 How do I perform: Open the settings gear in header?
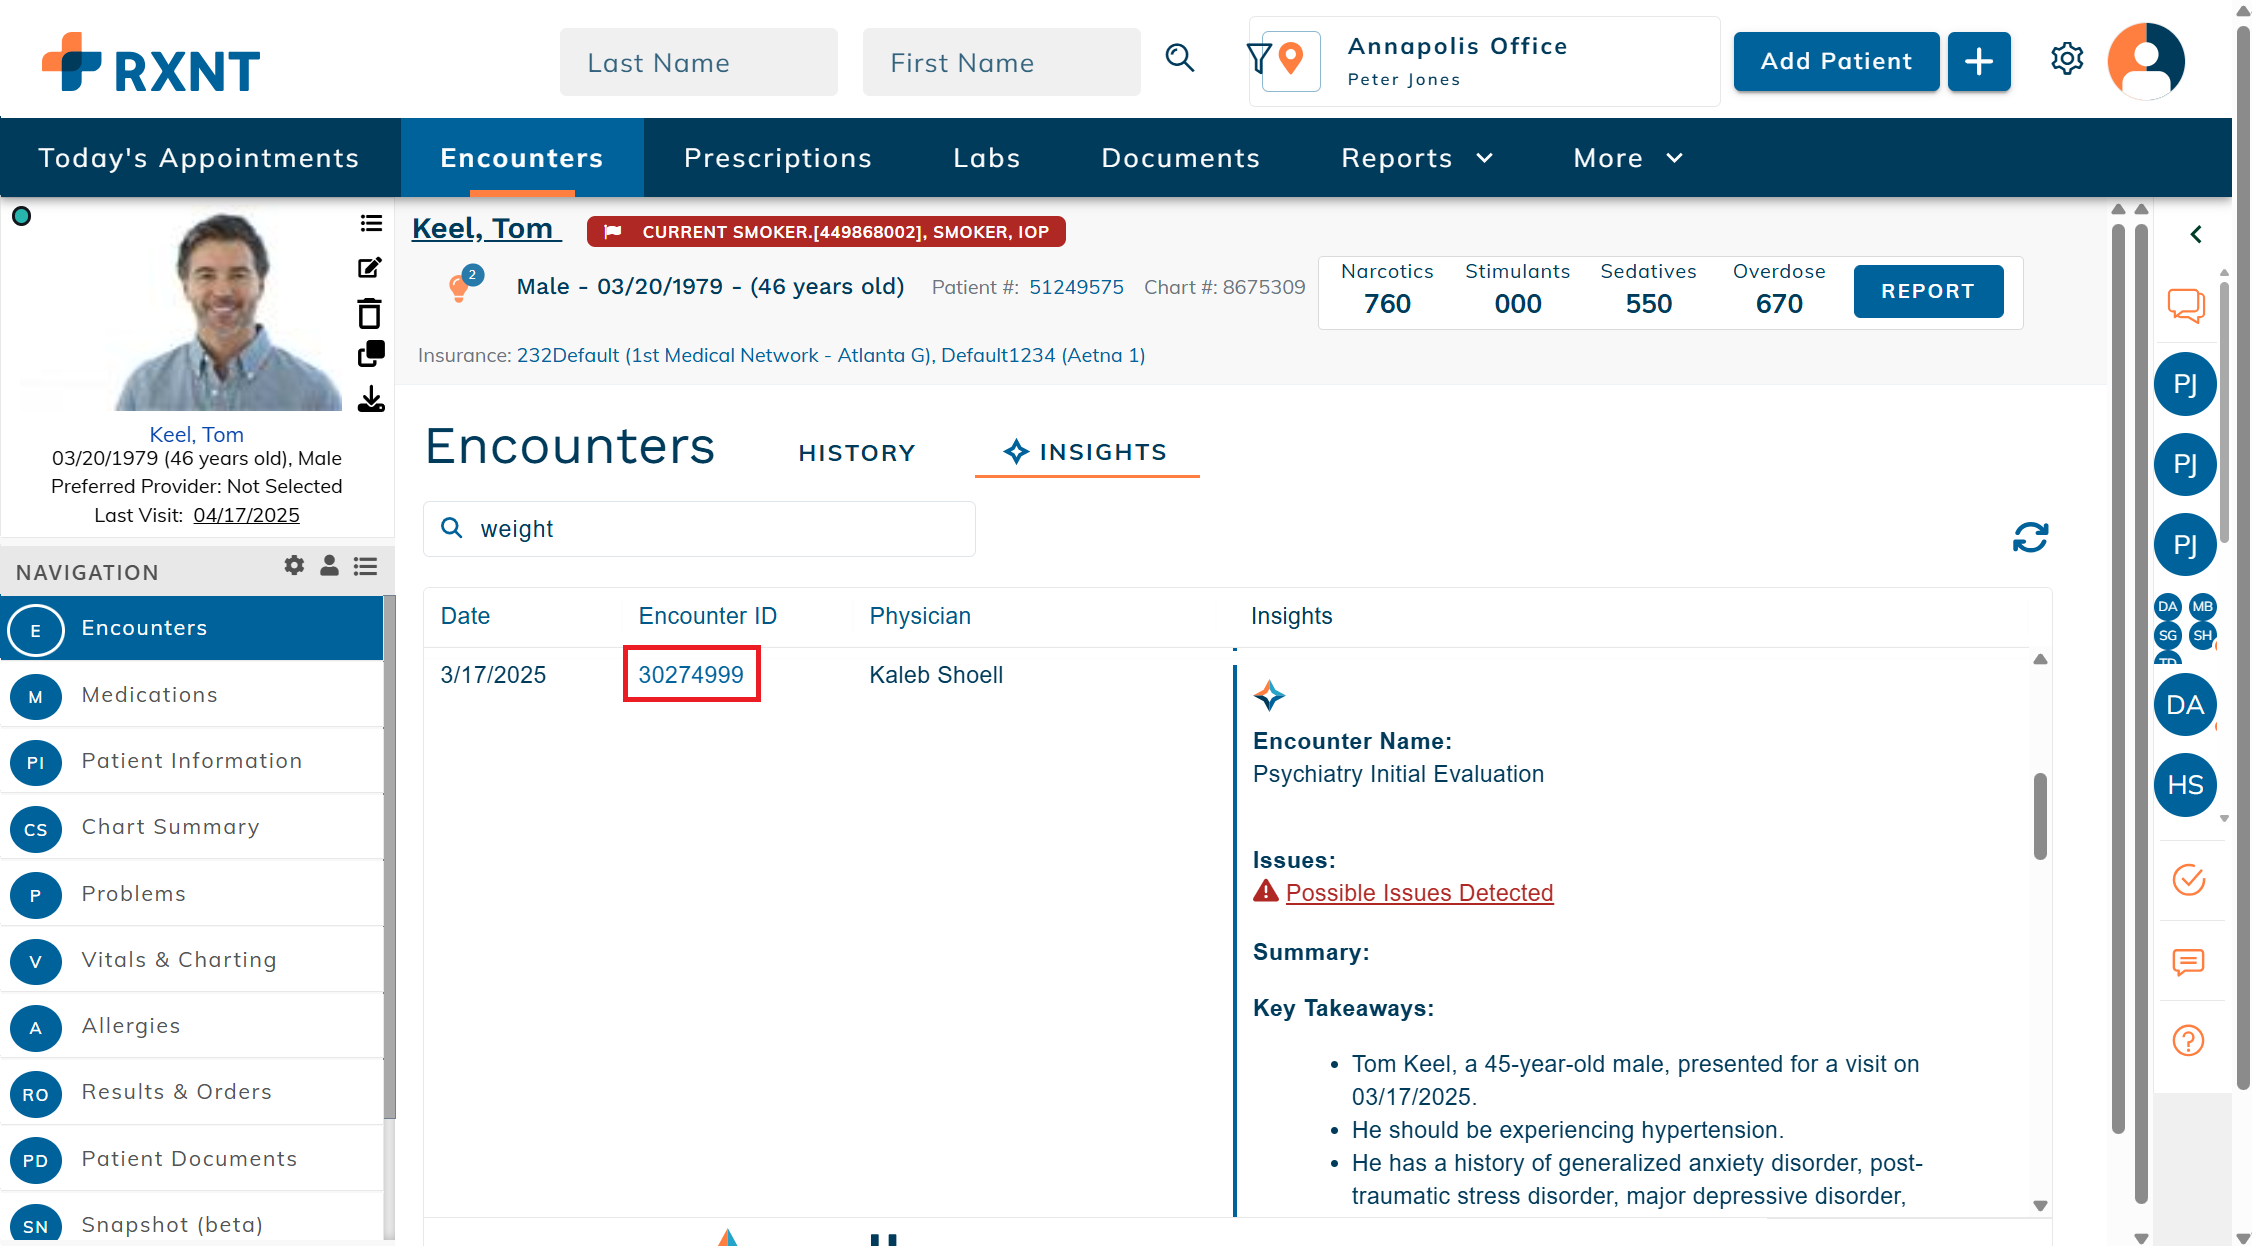2067,59
